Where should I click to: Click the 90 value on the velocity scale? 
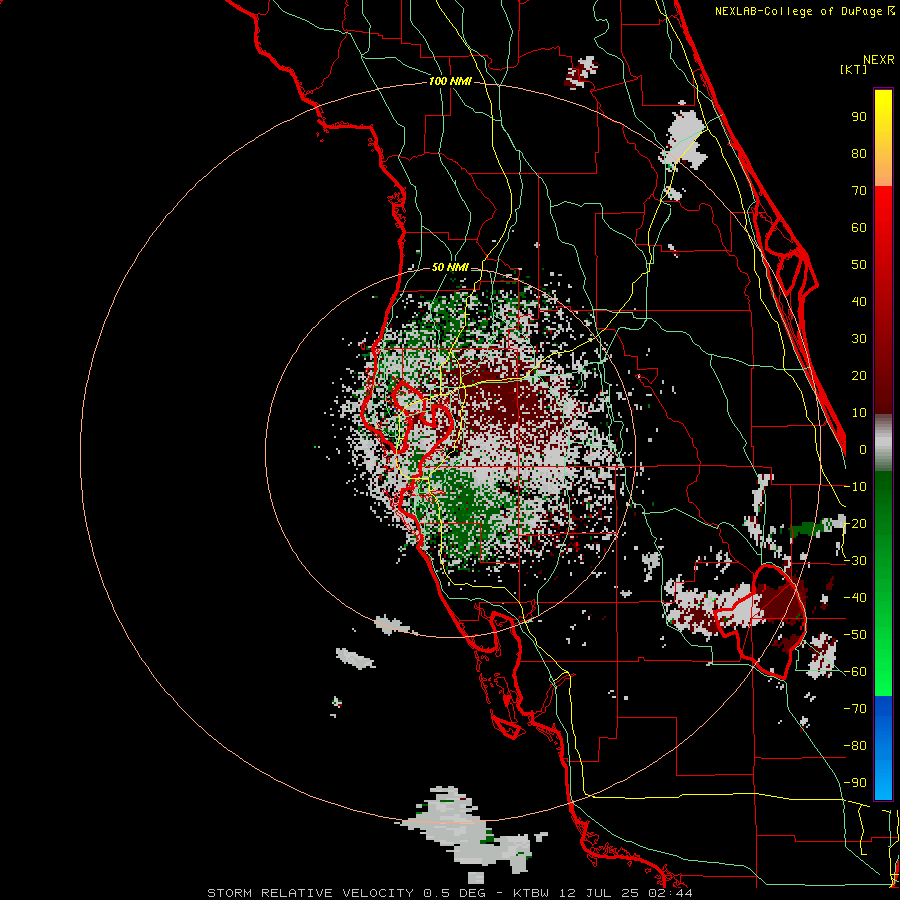click(859, 117)
